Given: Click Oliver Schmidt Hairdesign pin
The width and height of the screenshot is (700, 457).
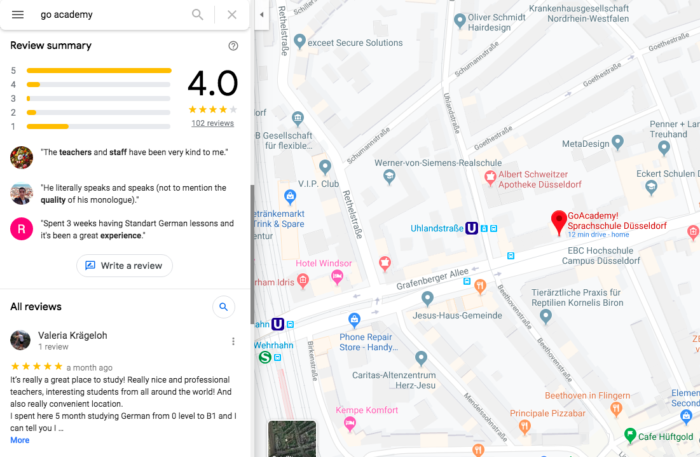Looking at the screenshot, I should (x=459, y=21).
